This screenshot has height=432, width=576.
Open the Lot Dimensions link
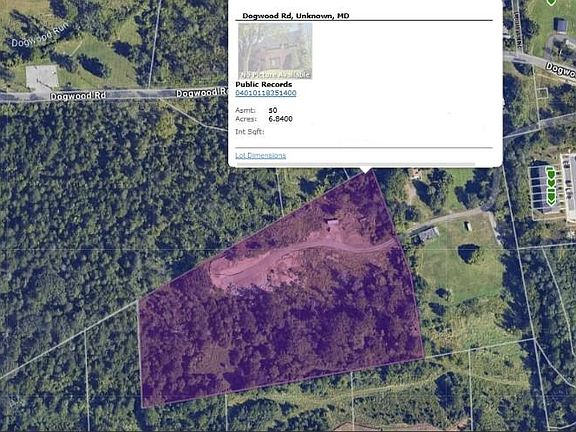260,155
